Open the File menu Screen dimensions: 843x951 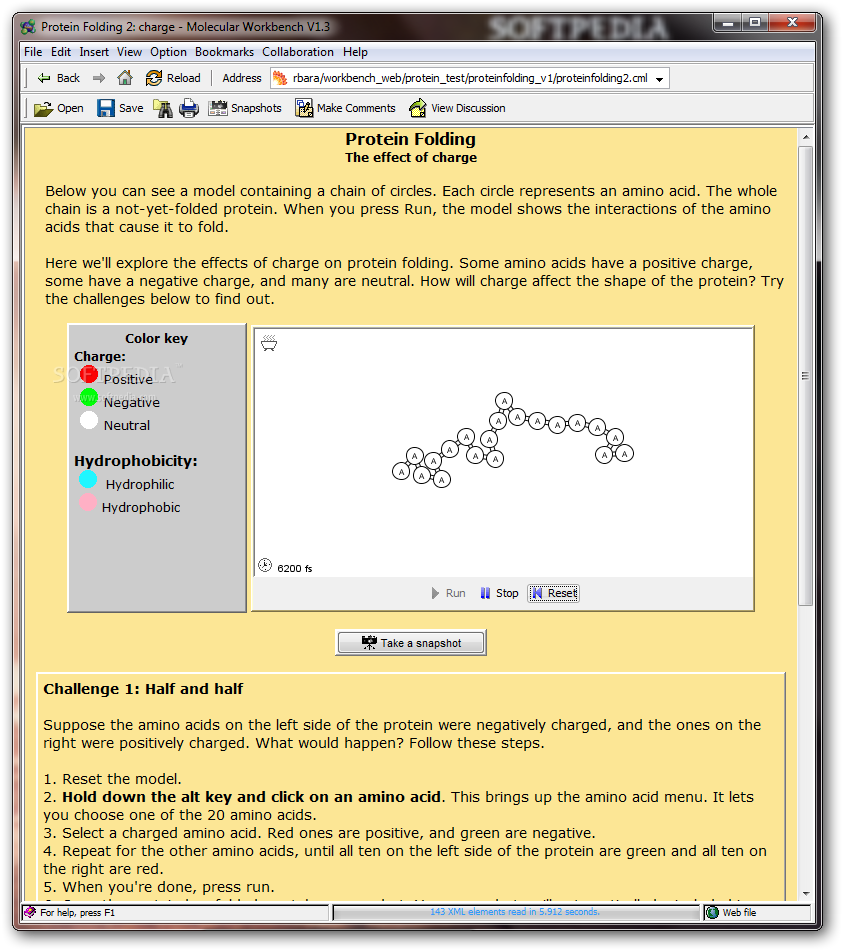pos(33,52)
